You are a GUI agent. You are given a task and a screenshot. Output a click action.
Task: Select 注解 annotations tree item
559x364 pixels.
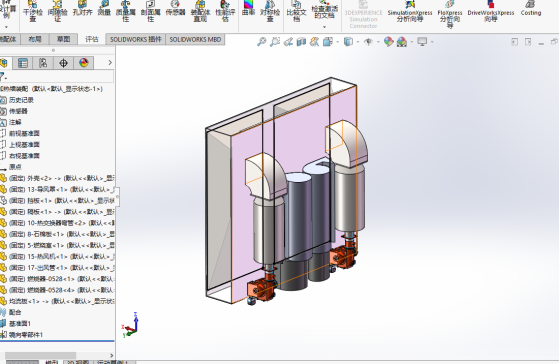(x=15, y=122)
